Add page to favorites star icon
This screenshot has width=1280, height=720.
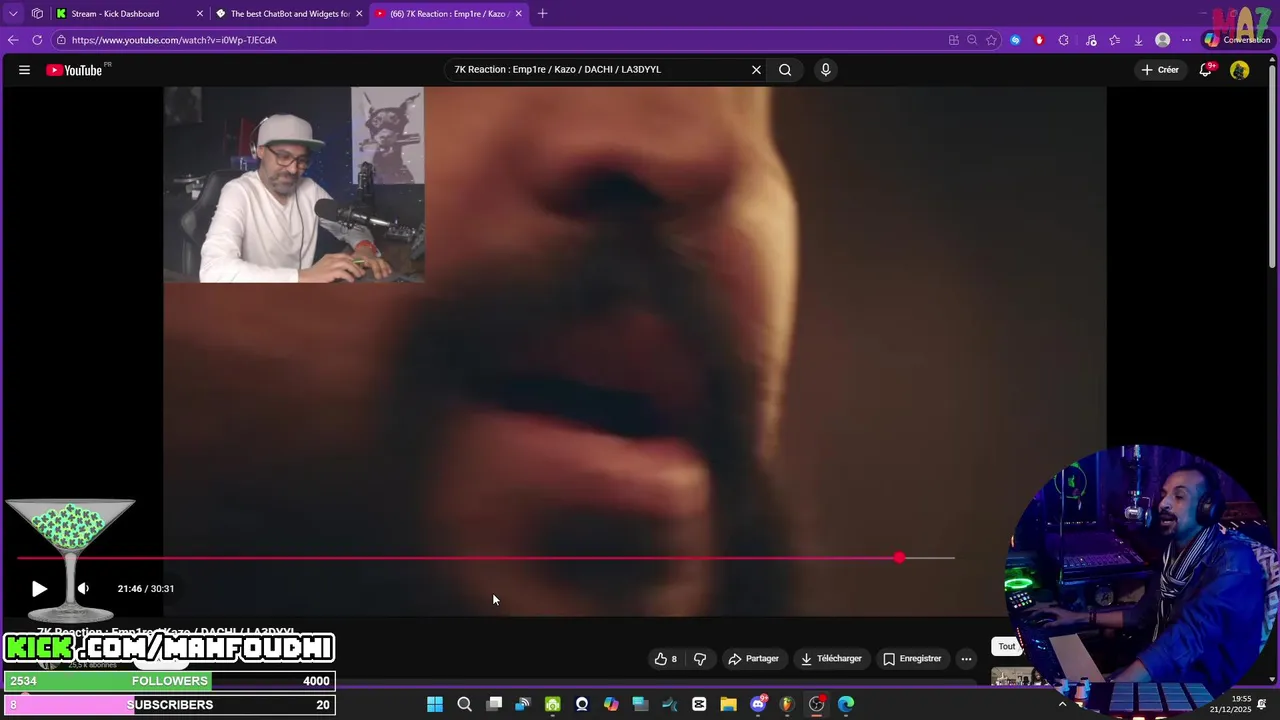991,40
